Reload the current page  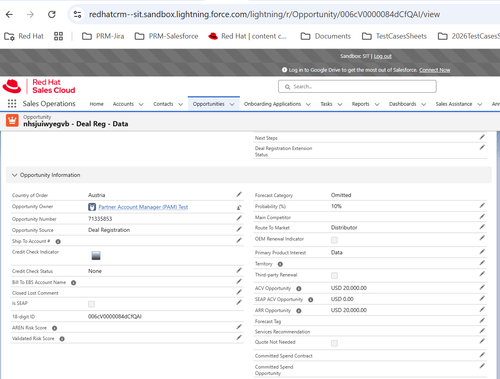pyautogui.click(x=52, y=14)
